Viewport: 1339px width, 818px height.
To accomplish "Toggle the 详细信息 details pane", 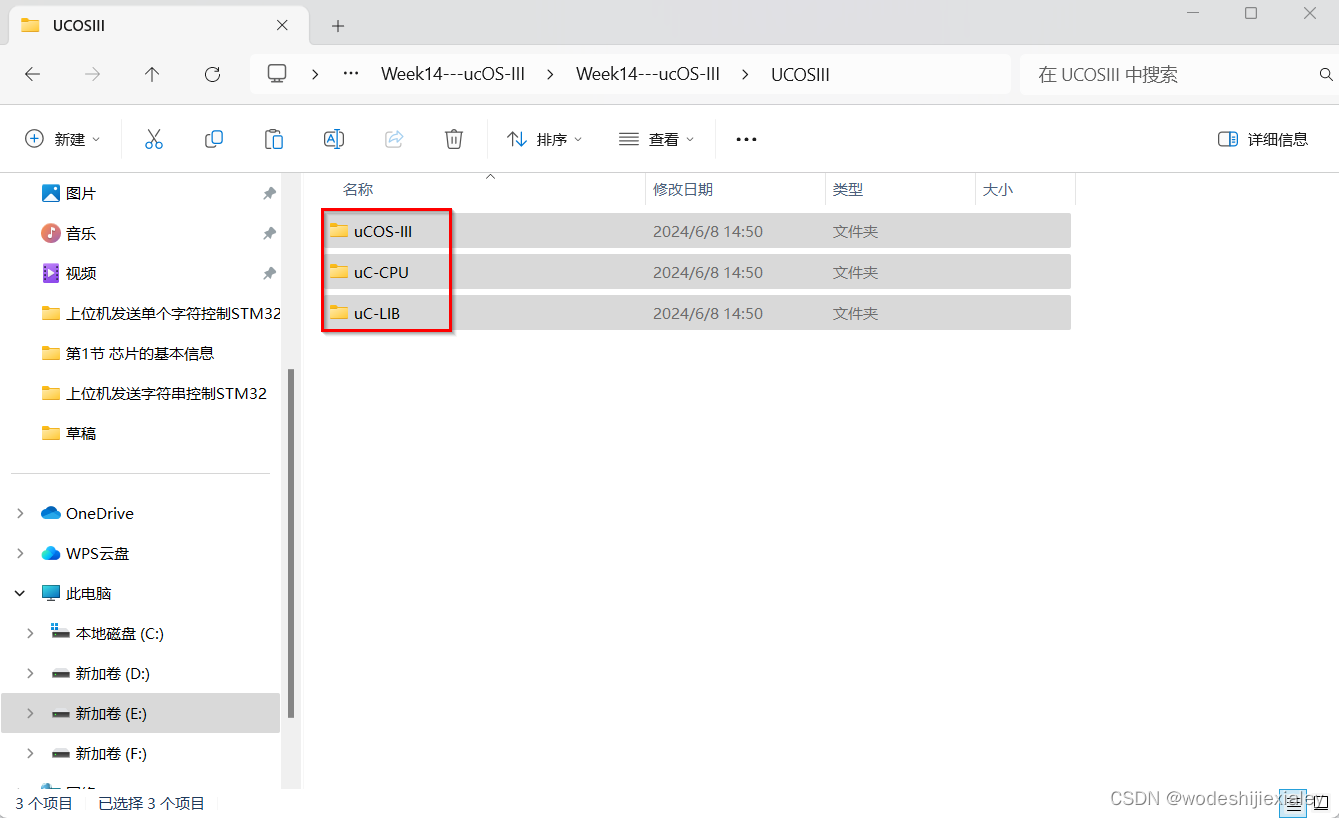I will (1263, 139).
